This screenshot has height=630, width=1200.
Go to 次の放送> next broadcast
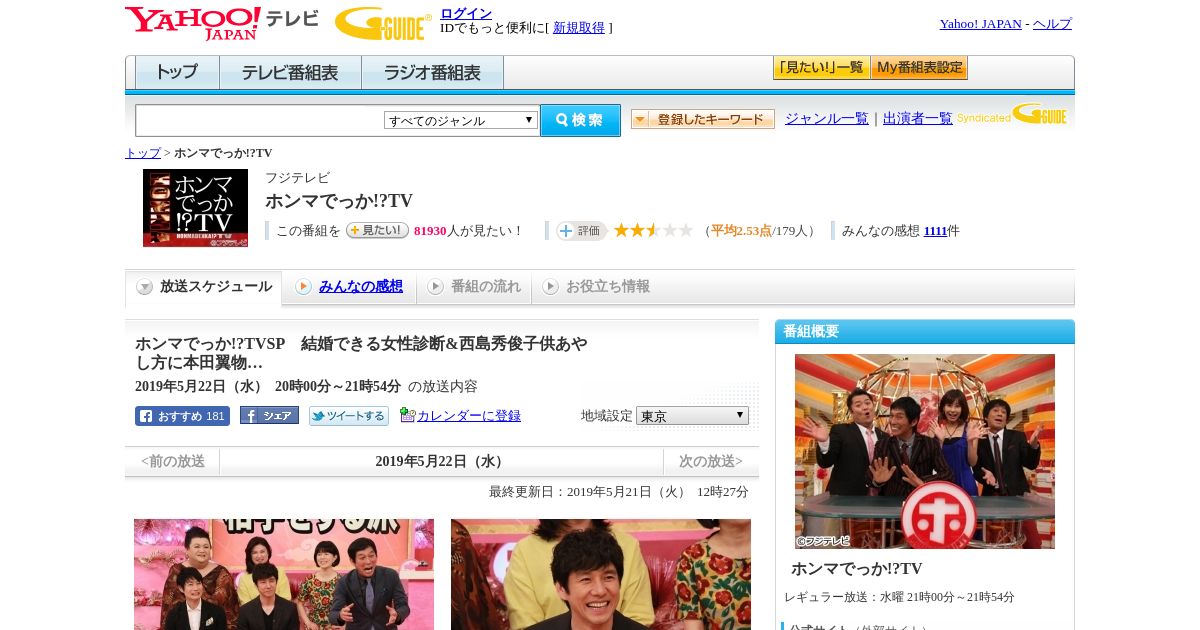tap(711, 461)
